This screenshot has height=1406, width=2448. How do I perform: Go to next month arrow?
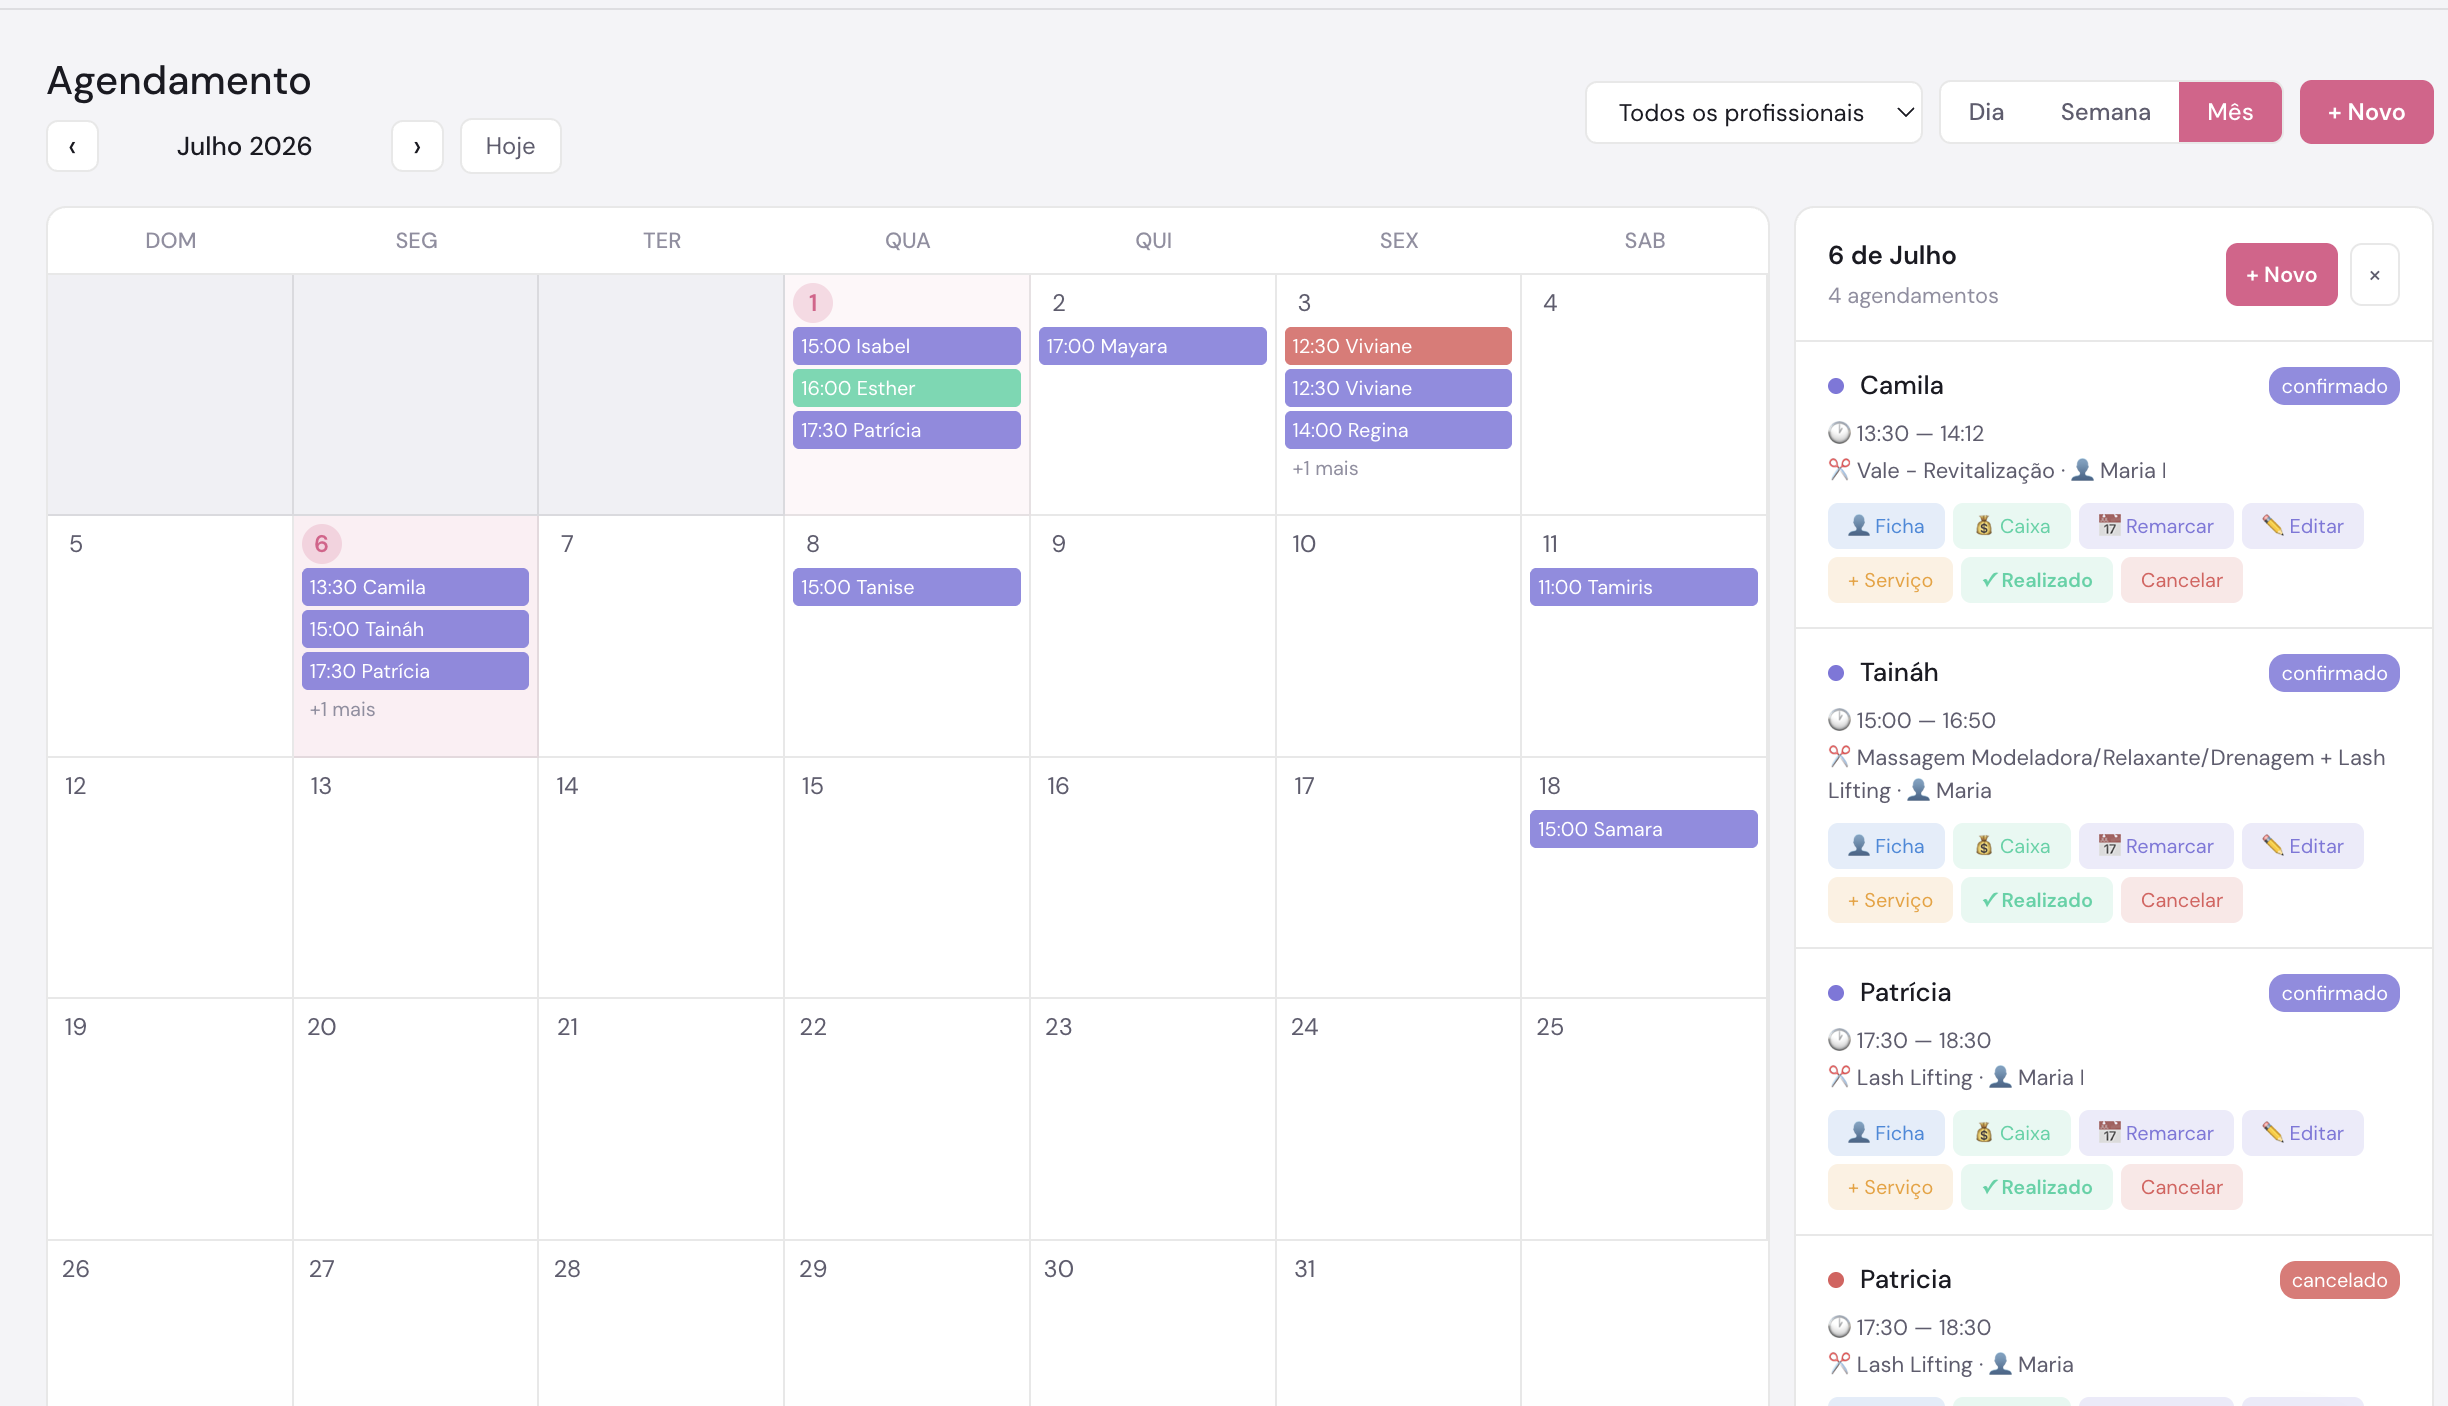[x=417, y=146]
